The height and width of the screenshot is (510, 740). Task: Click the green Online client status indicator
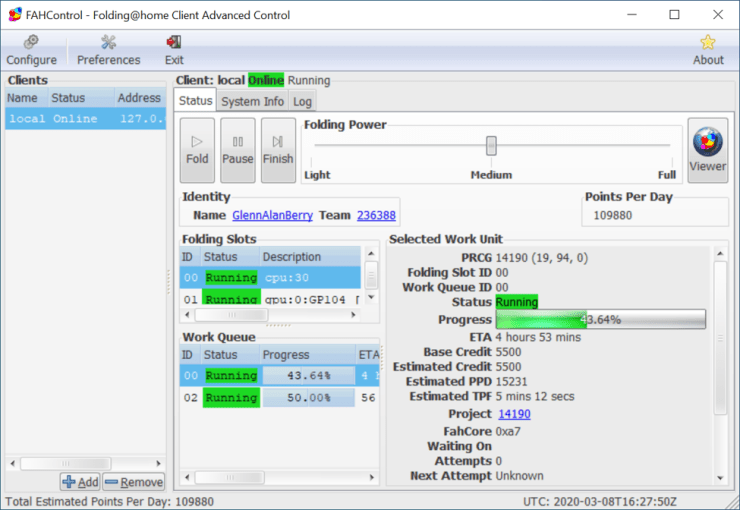click(266, 80)
